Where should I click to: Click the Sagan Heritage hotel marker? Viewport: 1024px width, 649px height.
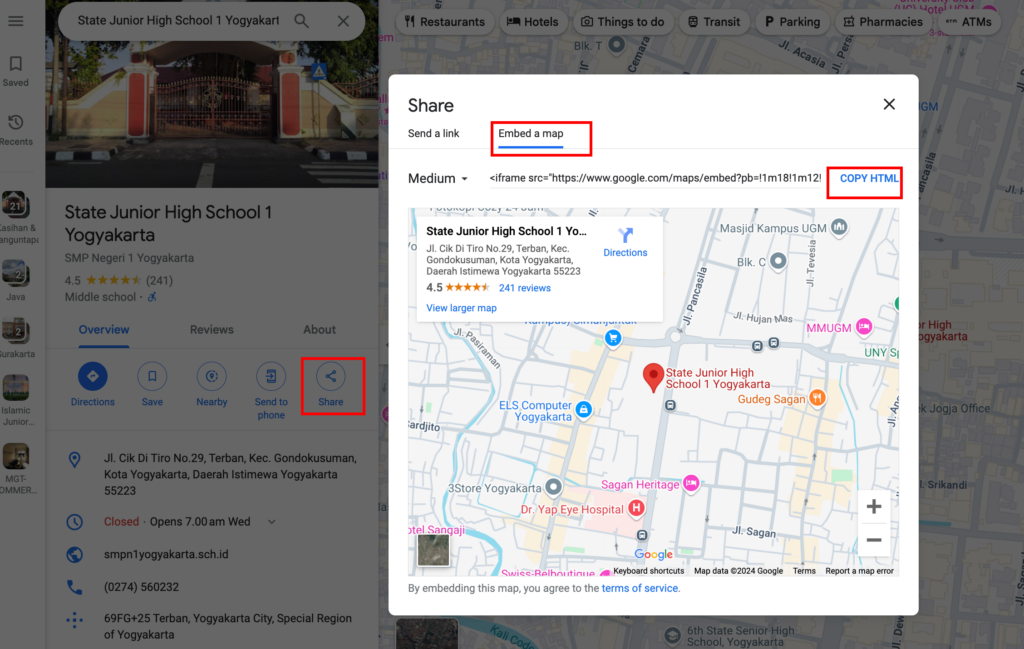click(x=691, y=483)
